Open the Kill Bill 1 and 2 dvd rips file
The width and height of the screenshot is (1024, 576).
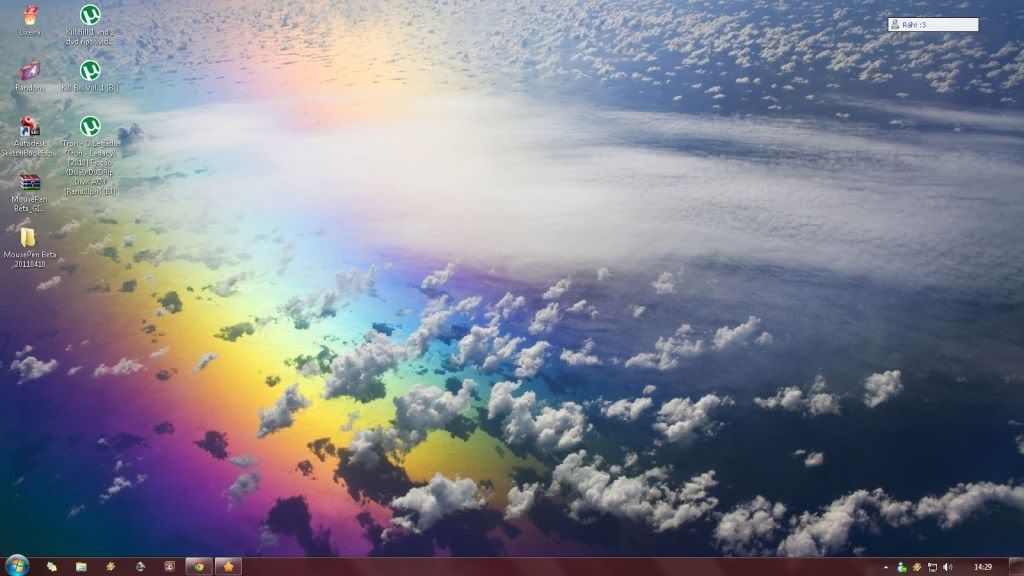pyautogui.click(x=89, y=17)
